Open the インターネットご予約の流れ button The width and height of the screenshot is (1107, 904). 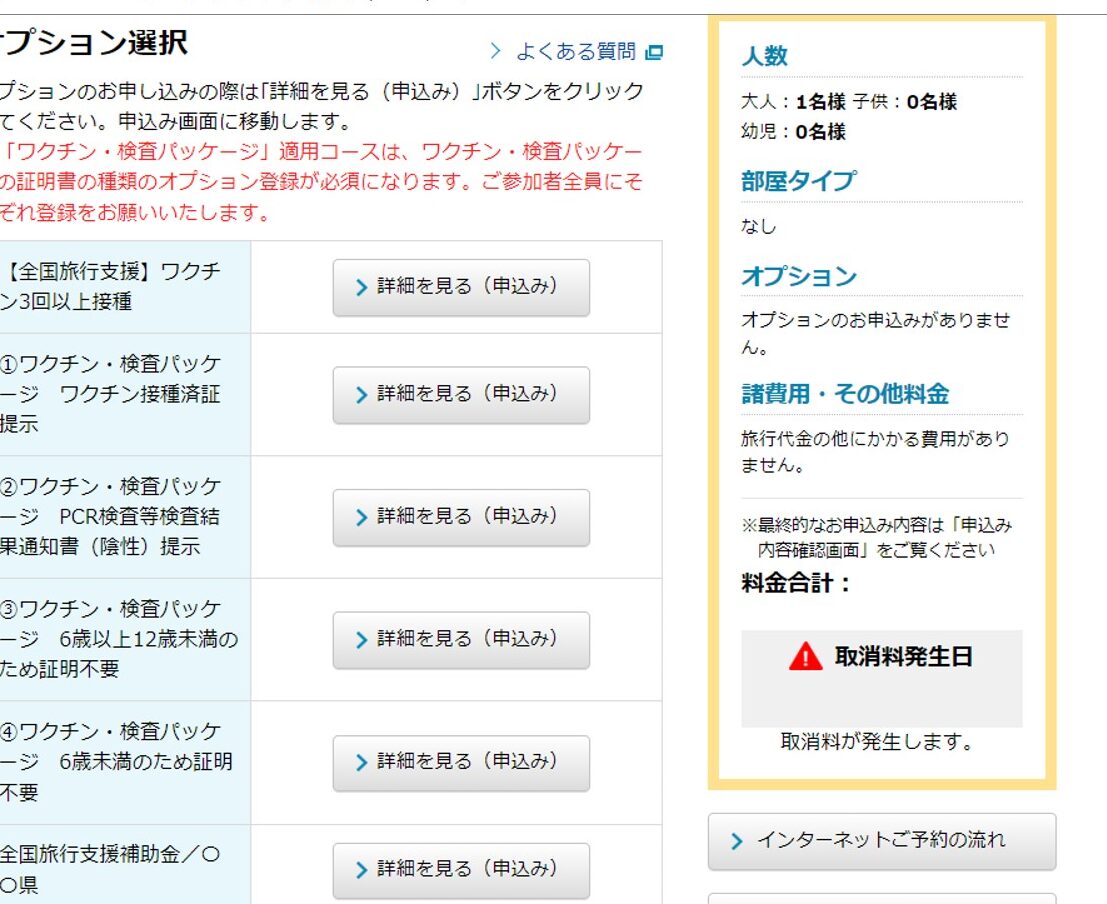click(882, 841)
